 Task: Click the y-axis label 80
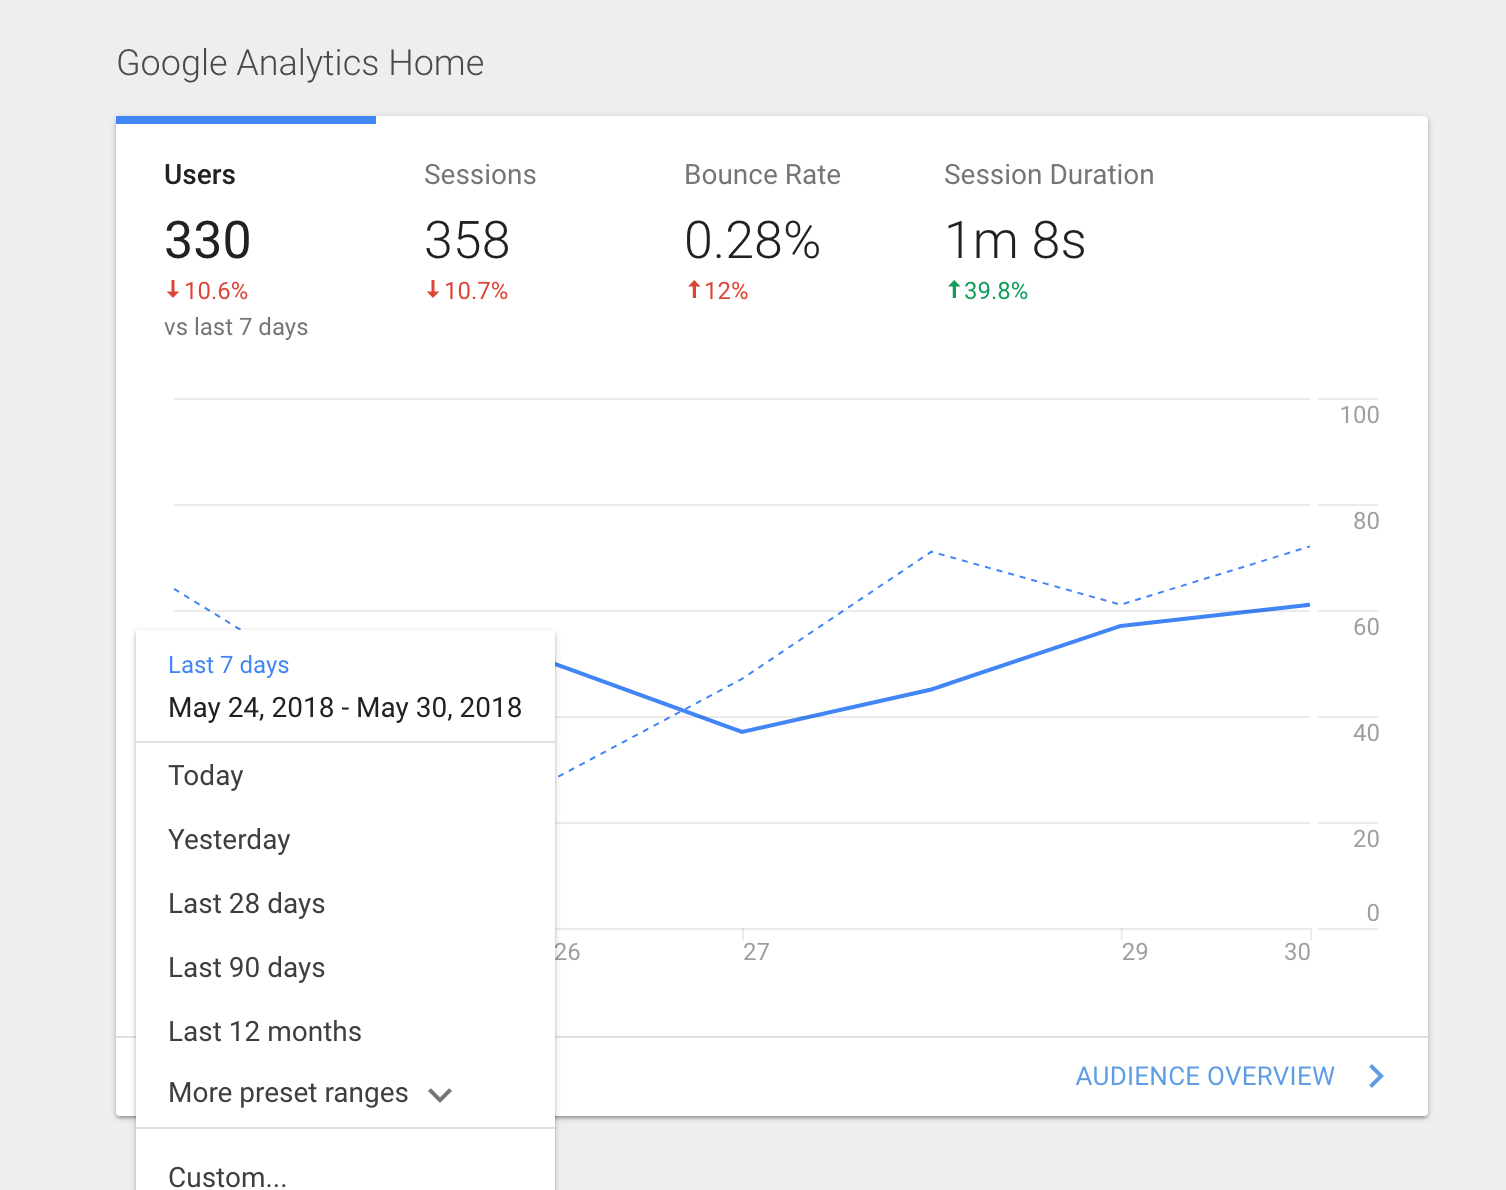click(x=1366, y=521)
